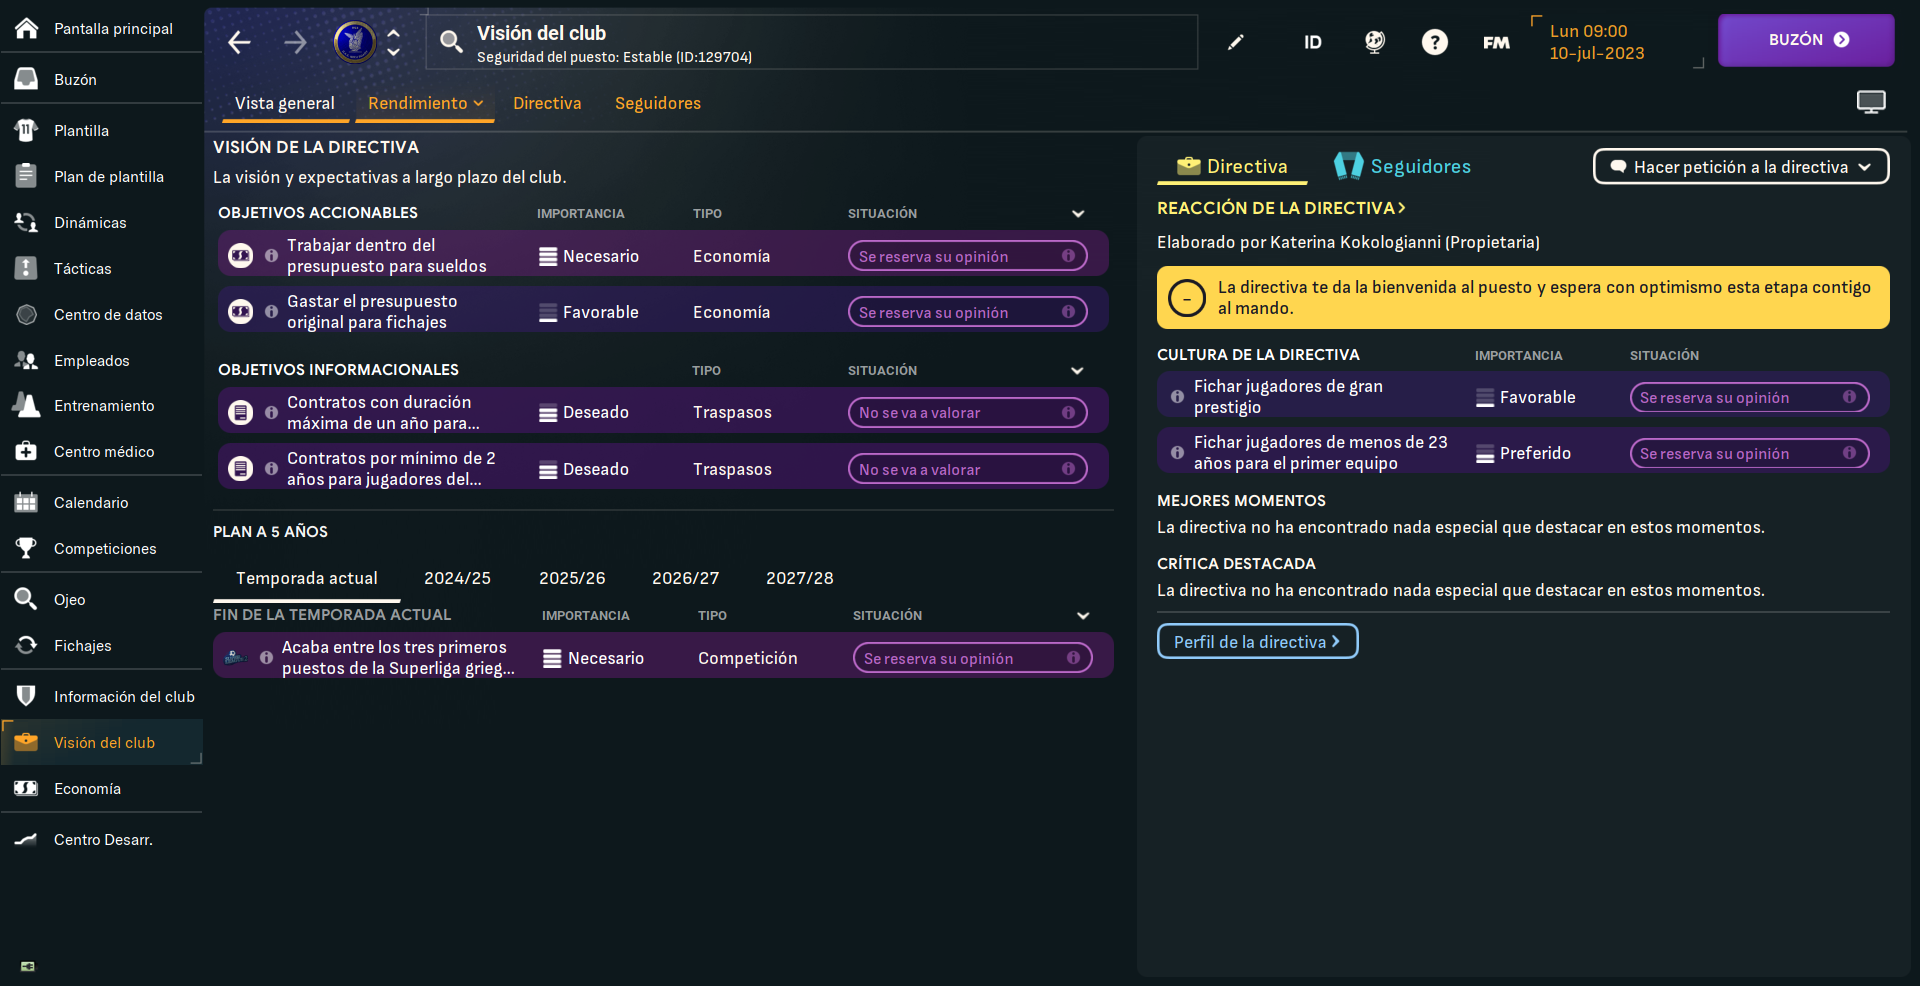Click the monitor display icon

tap(1871, 102)
